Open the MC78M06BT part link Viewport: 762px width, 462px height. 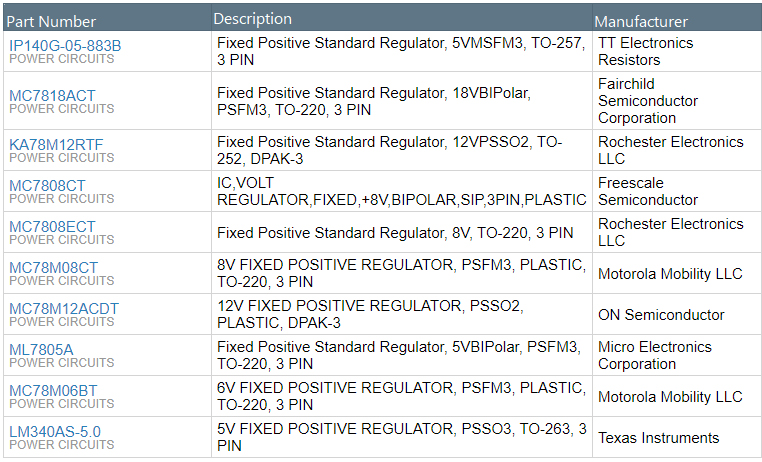[x=53, y=390]
